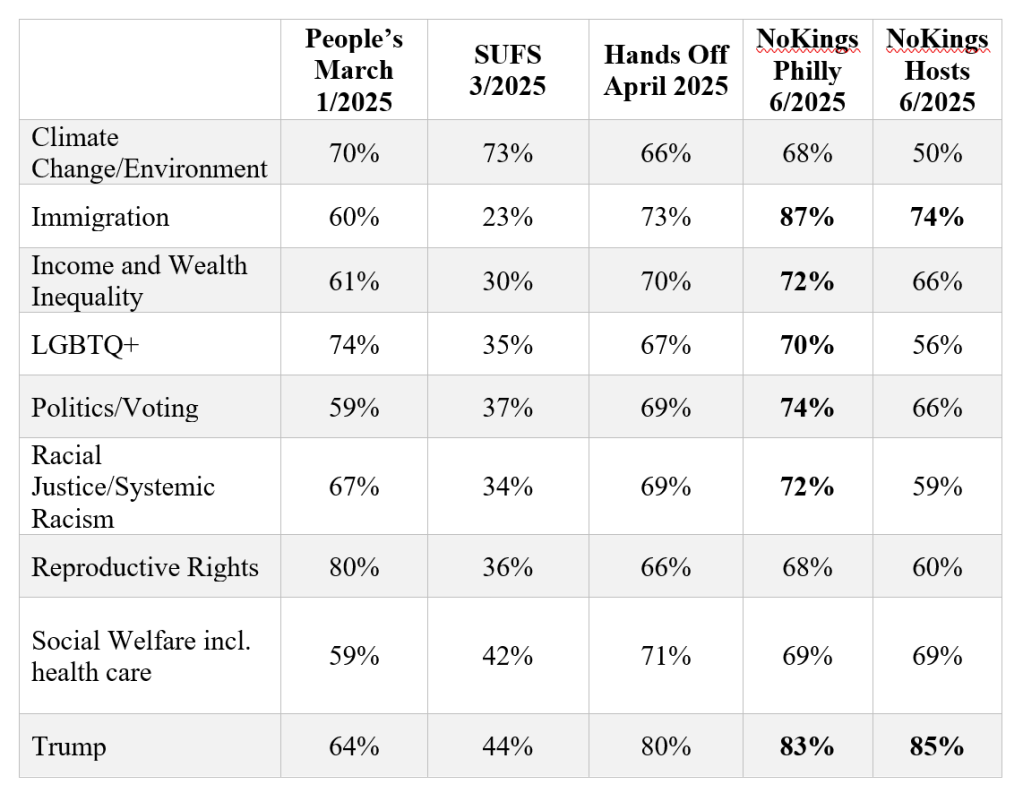Click the Immigration row label
This screenshot has width=1023, height=793.
[x=100, y=217]
